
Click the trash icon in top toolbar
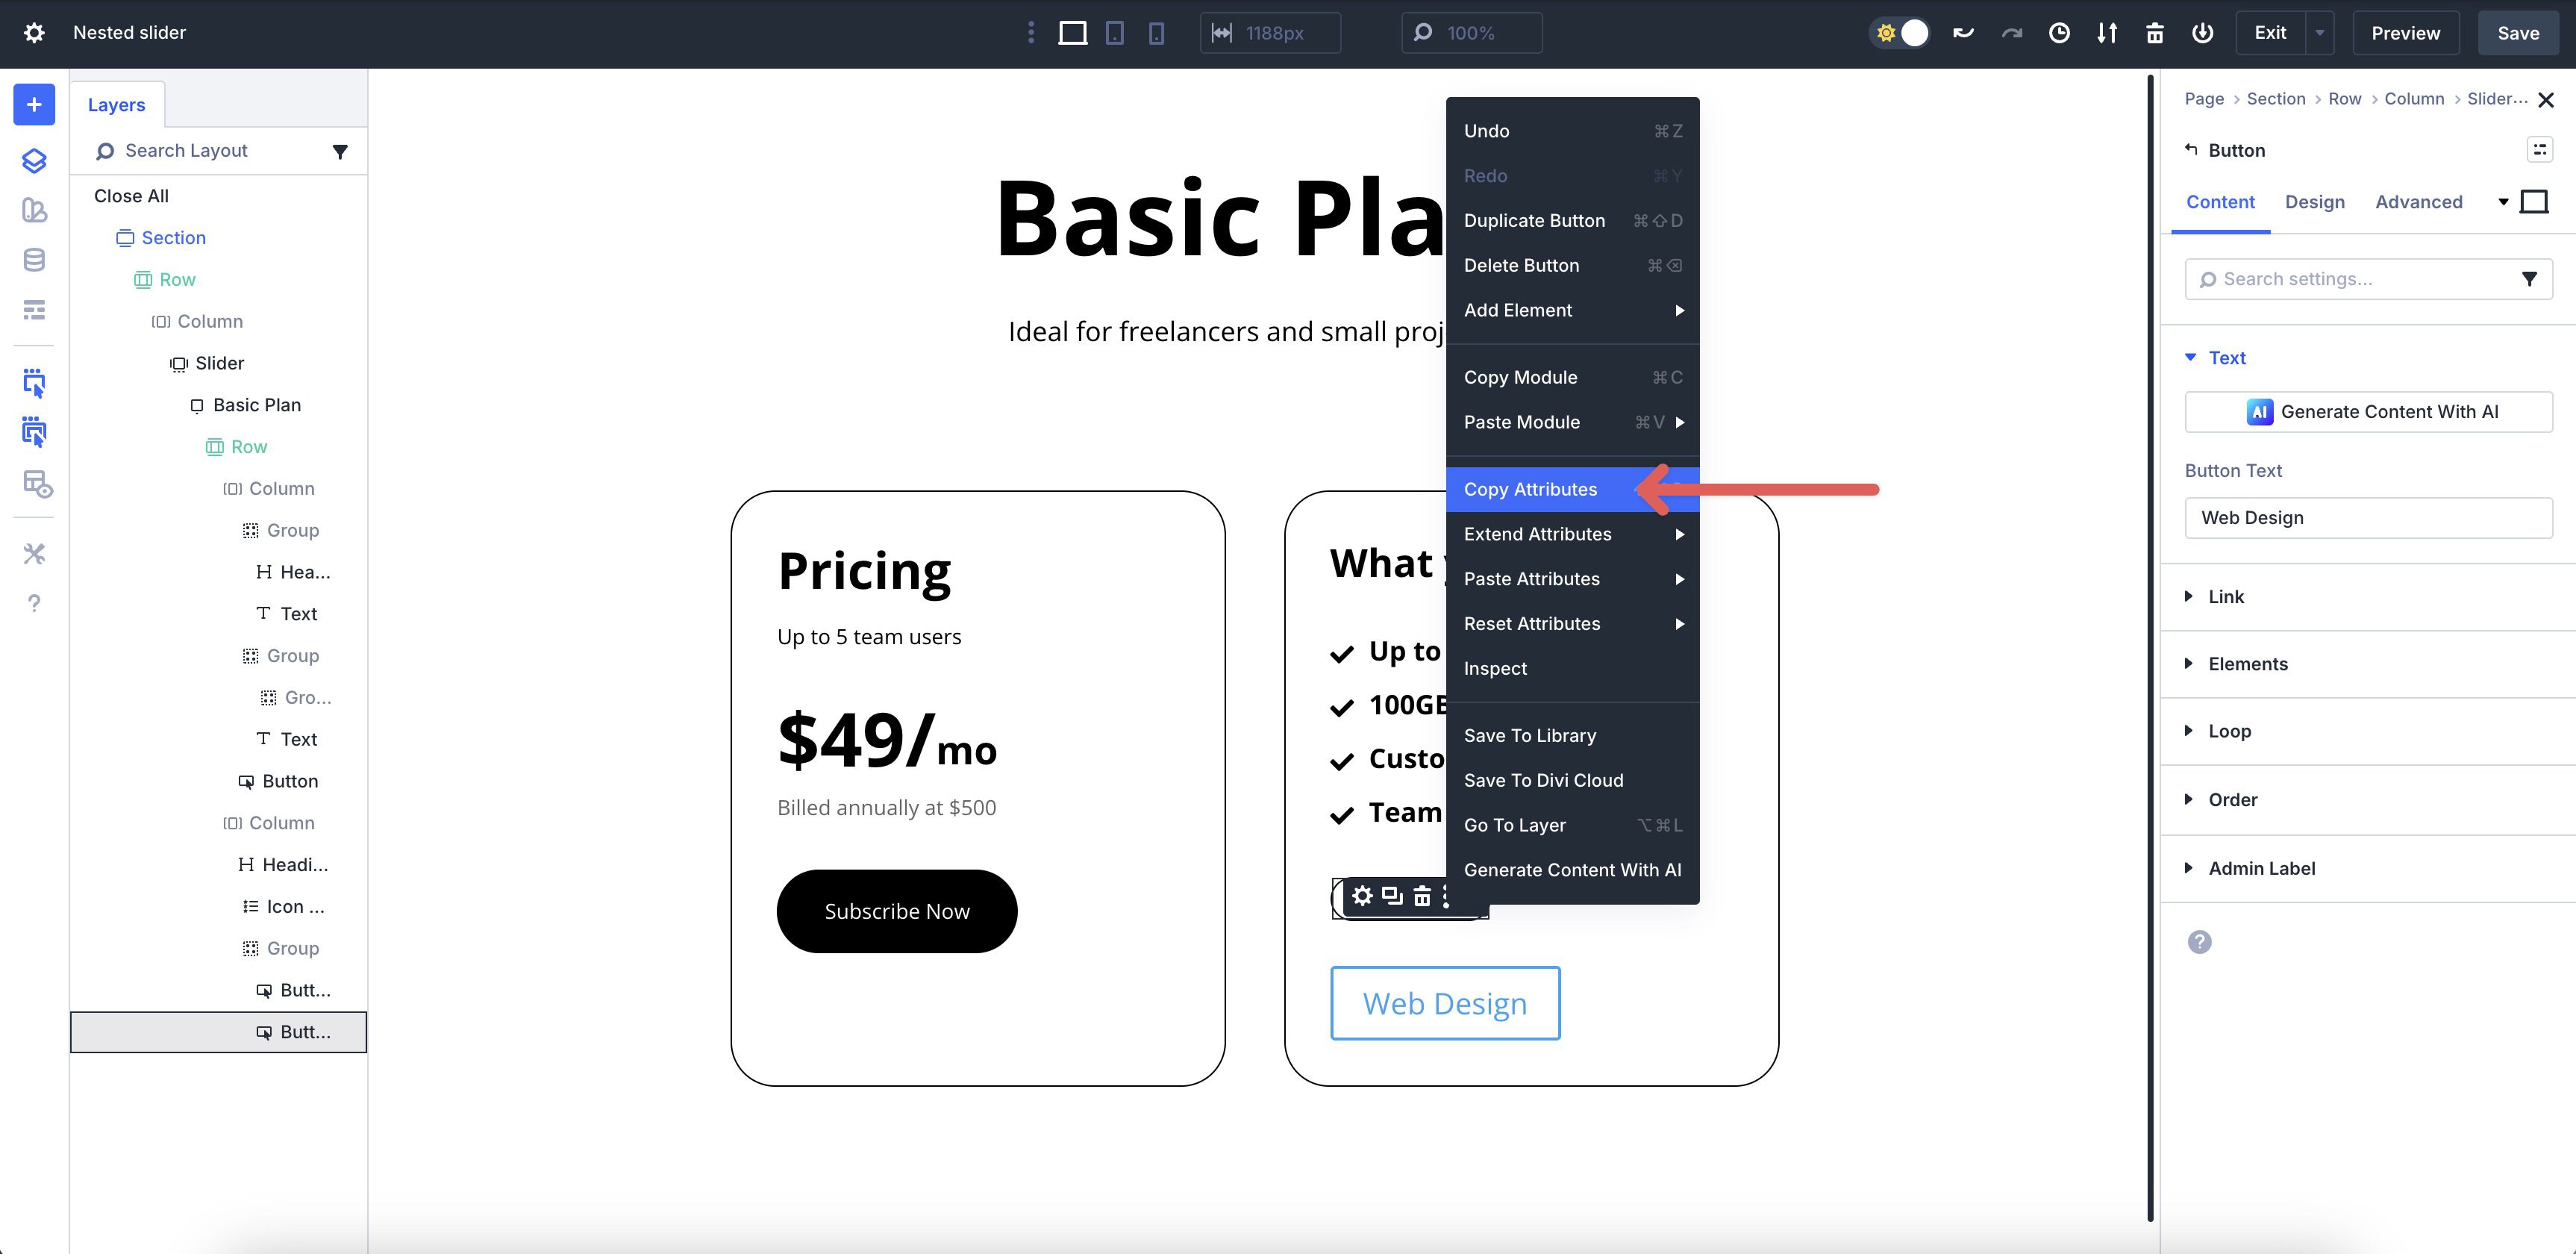coord(2155,33)
